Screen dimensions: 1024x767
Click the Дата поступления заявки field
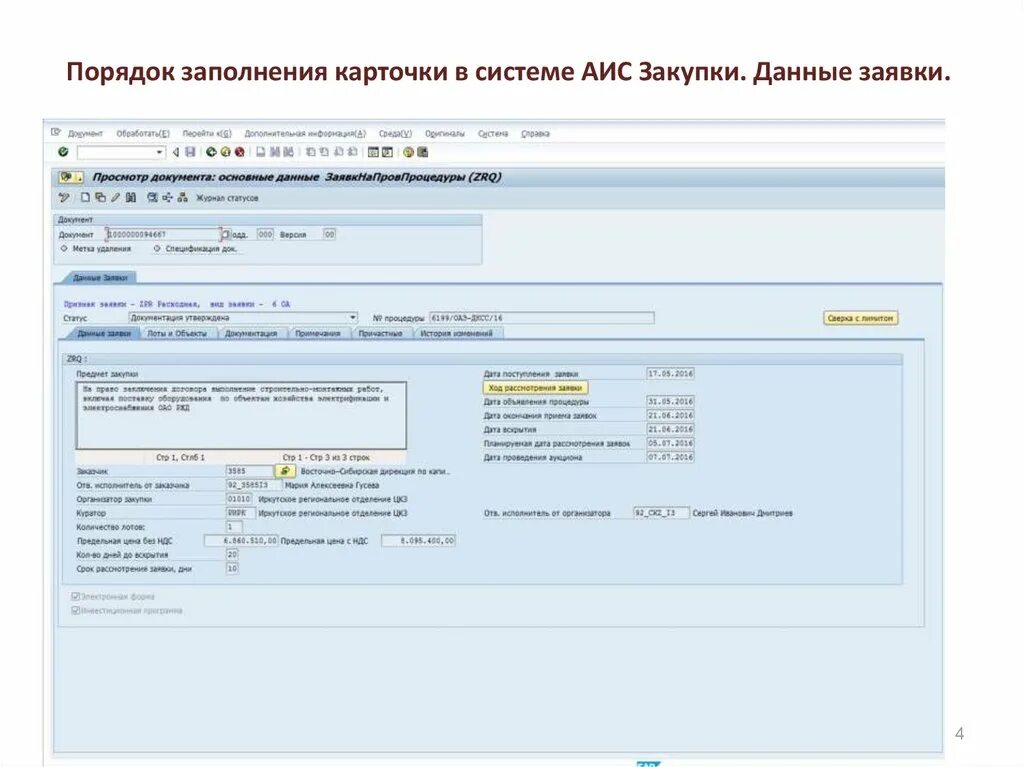pyautogui.click(x=670, y=374)
